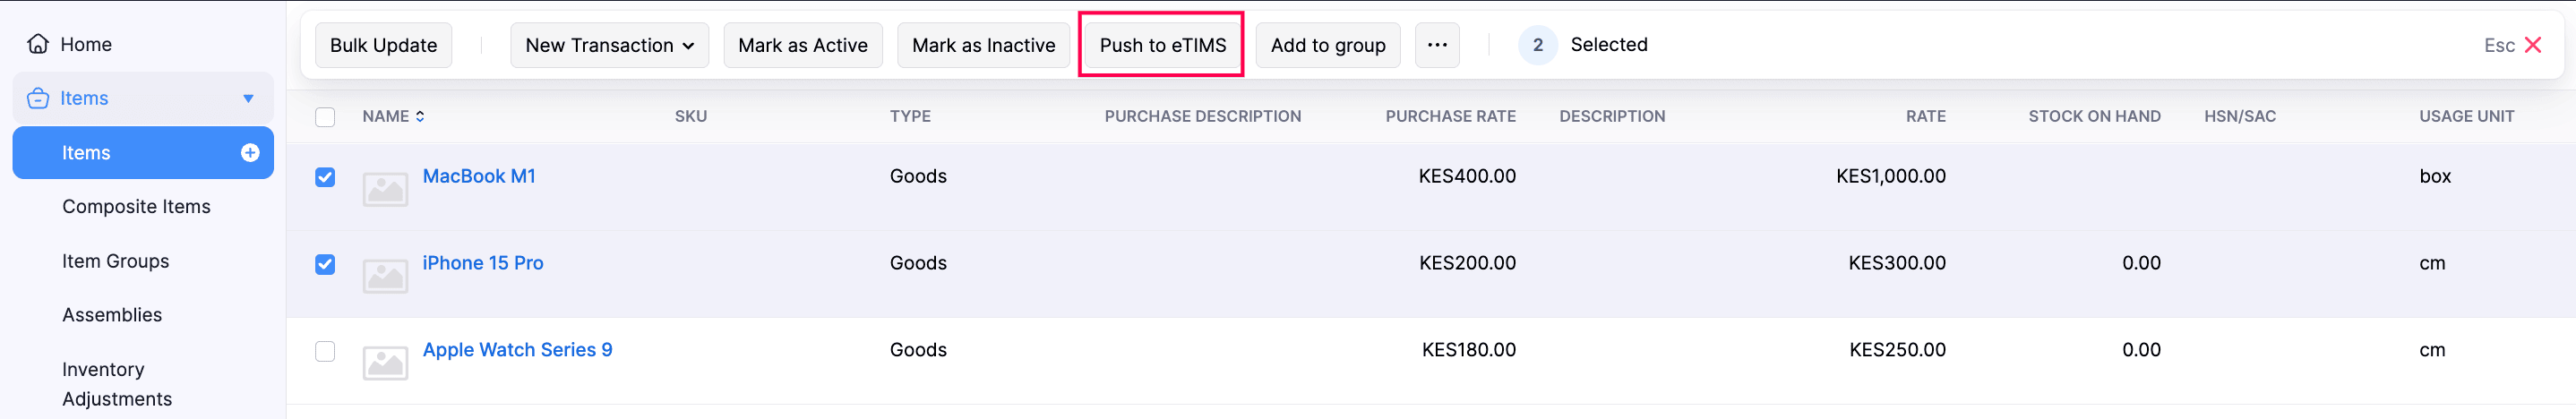Open the Apple Watch Series 9 link
2576x419 pixels.
point(517,350)
